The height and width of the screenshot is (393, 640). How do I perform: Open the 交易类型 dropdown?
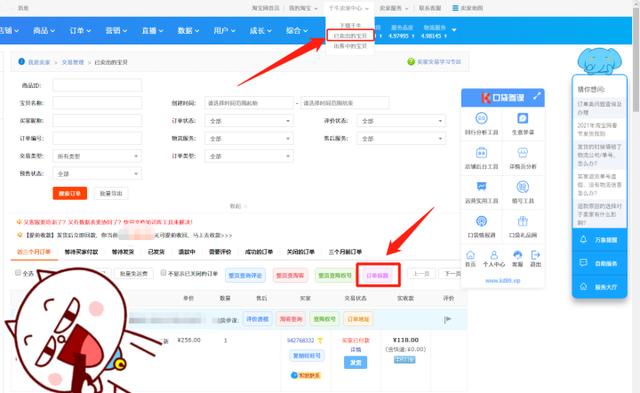tap(97, 156)
